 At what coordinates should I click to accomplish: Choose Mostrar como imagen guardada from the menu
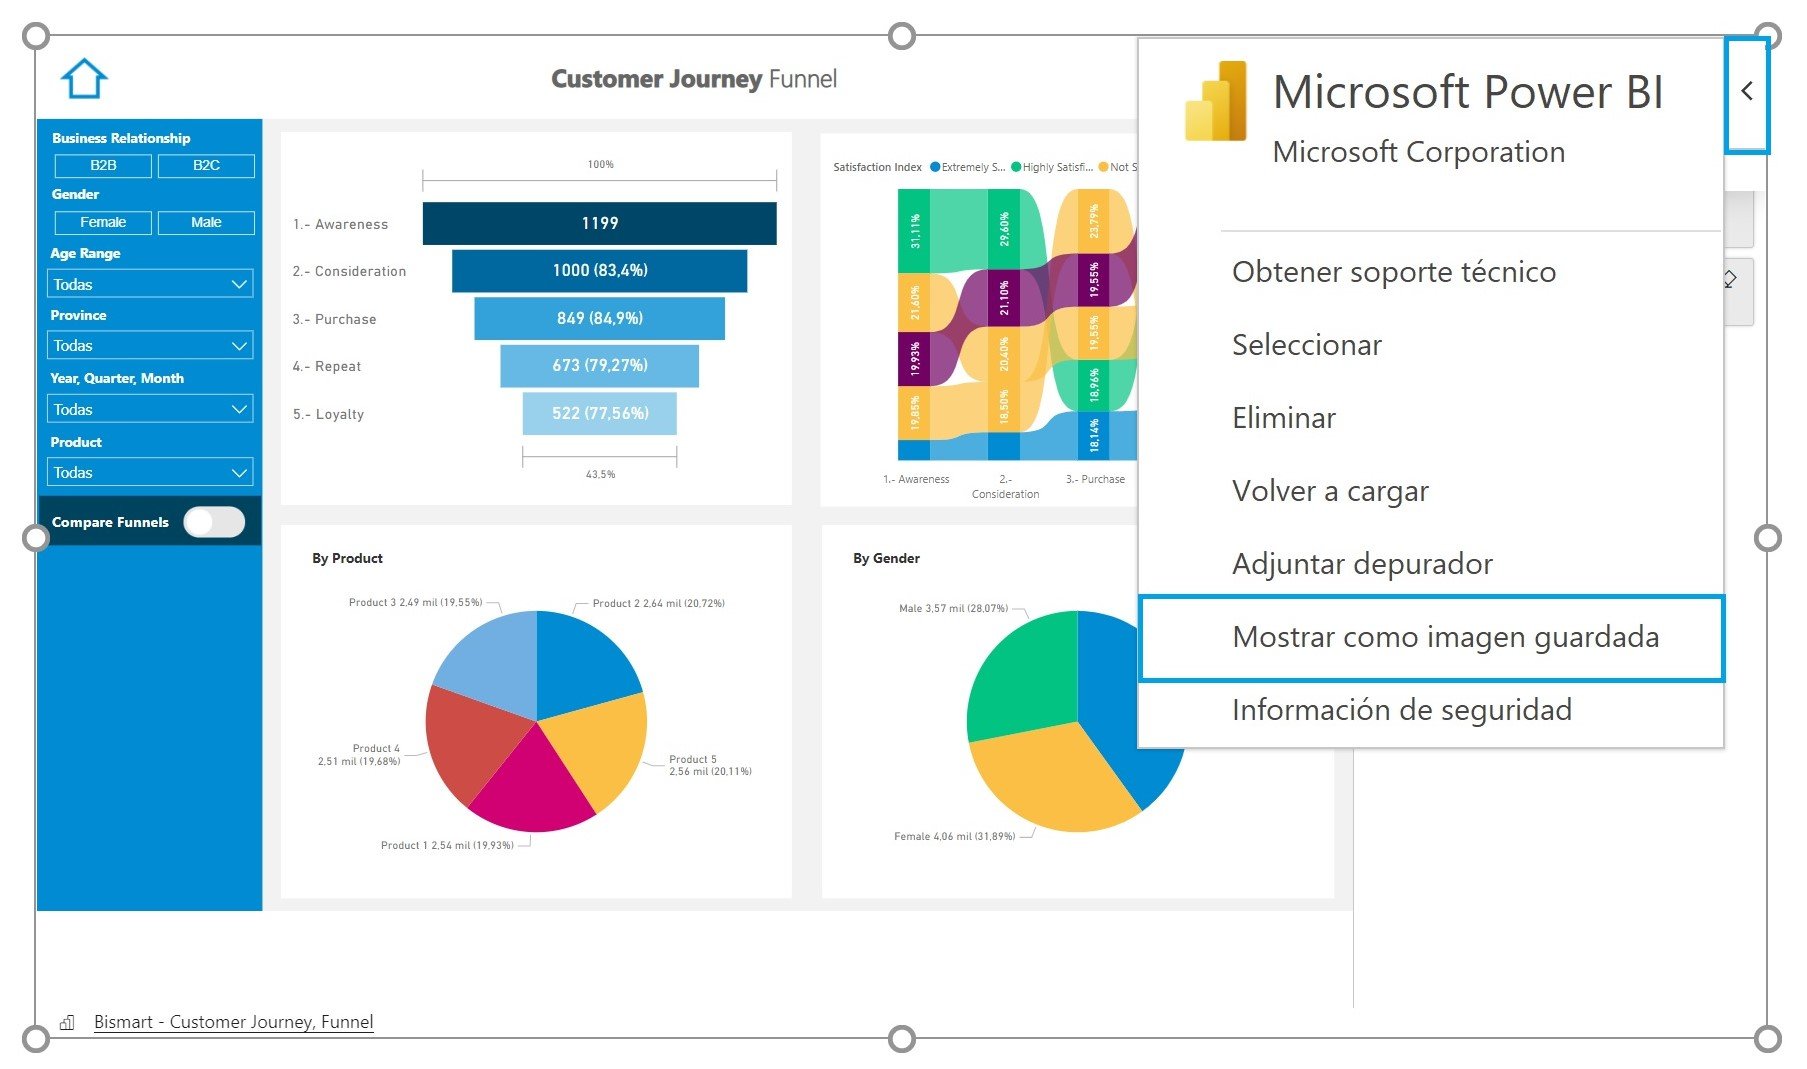click(x=1445, y=637)
